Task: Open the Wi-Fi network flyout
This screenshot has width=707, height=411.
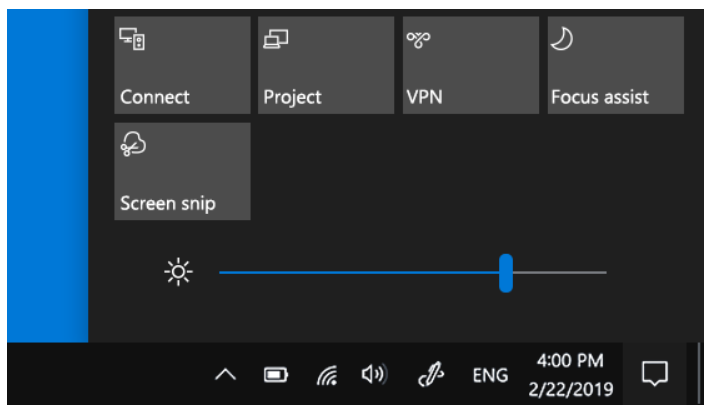Action: (327, 375)
